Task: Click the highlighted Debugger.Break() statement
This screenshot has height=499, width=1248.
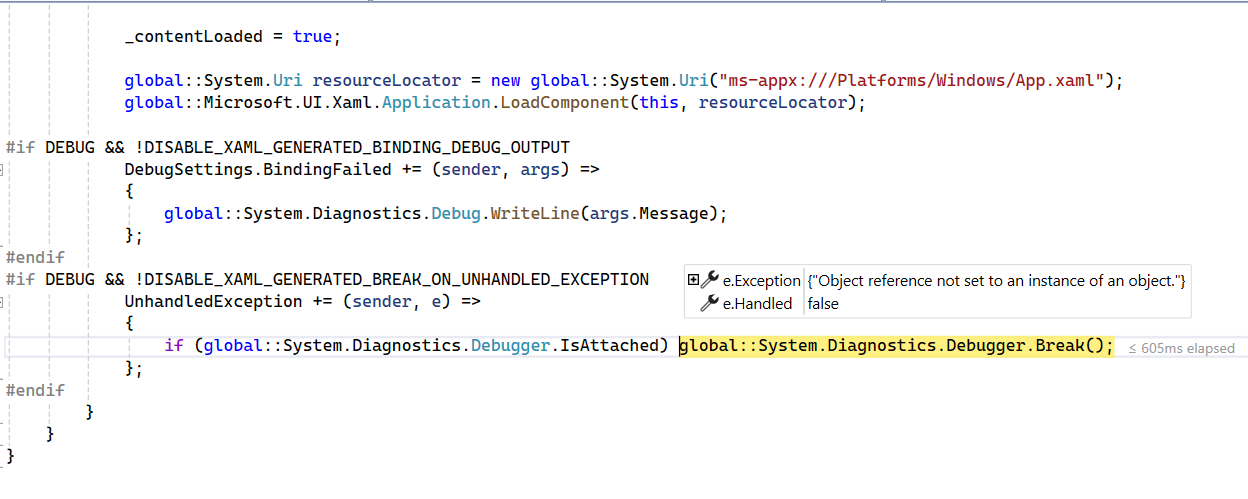Action: 896,346
